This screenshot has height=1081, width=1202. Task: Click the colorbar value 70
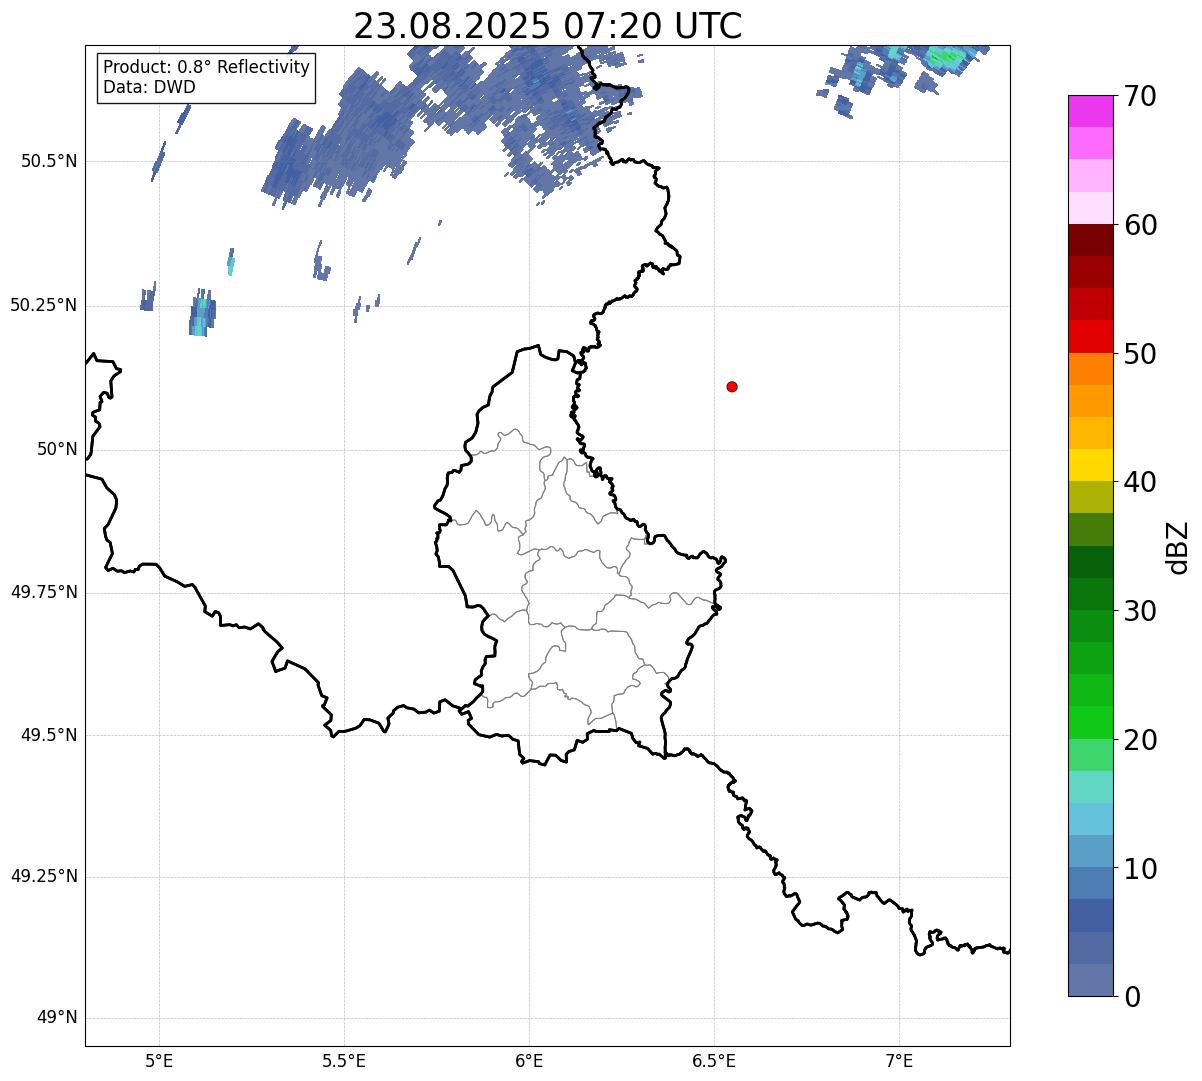coord(1140,96)
